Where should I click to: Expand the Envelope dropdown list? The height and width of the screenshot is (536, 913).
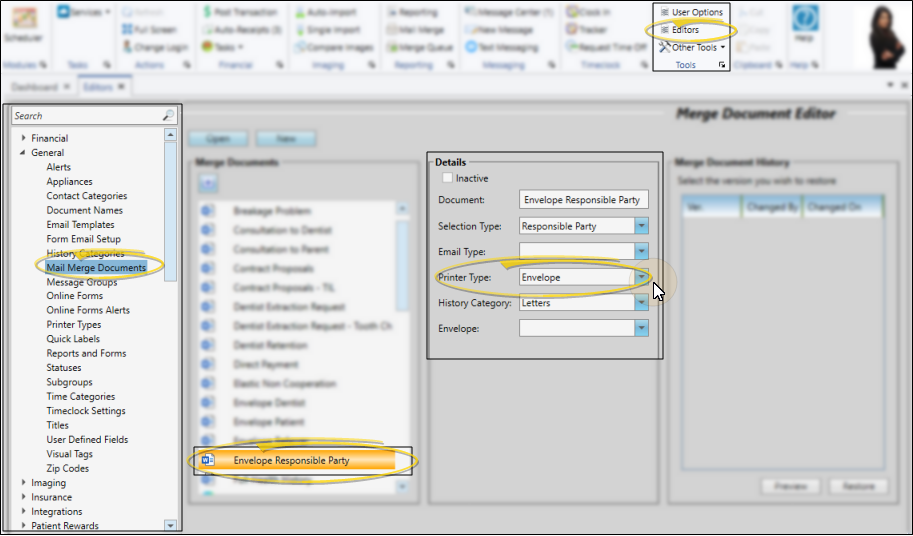point(641,328)
